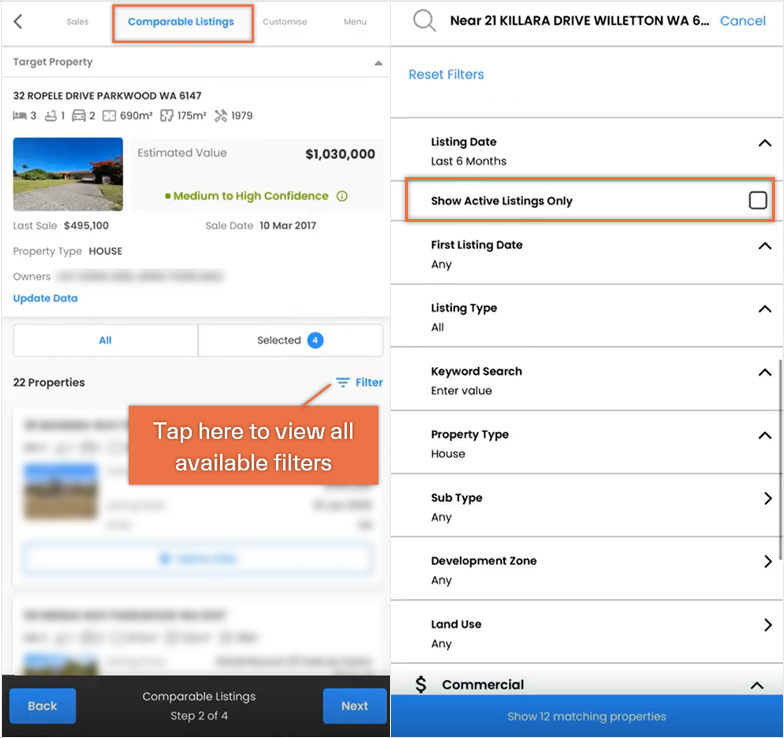Show the Selected properties tab
Viewport: 784px width, 738px height.
[x=290, y=340]
